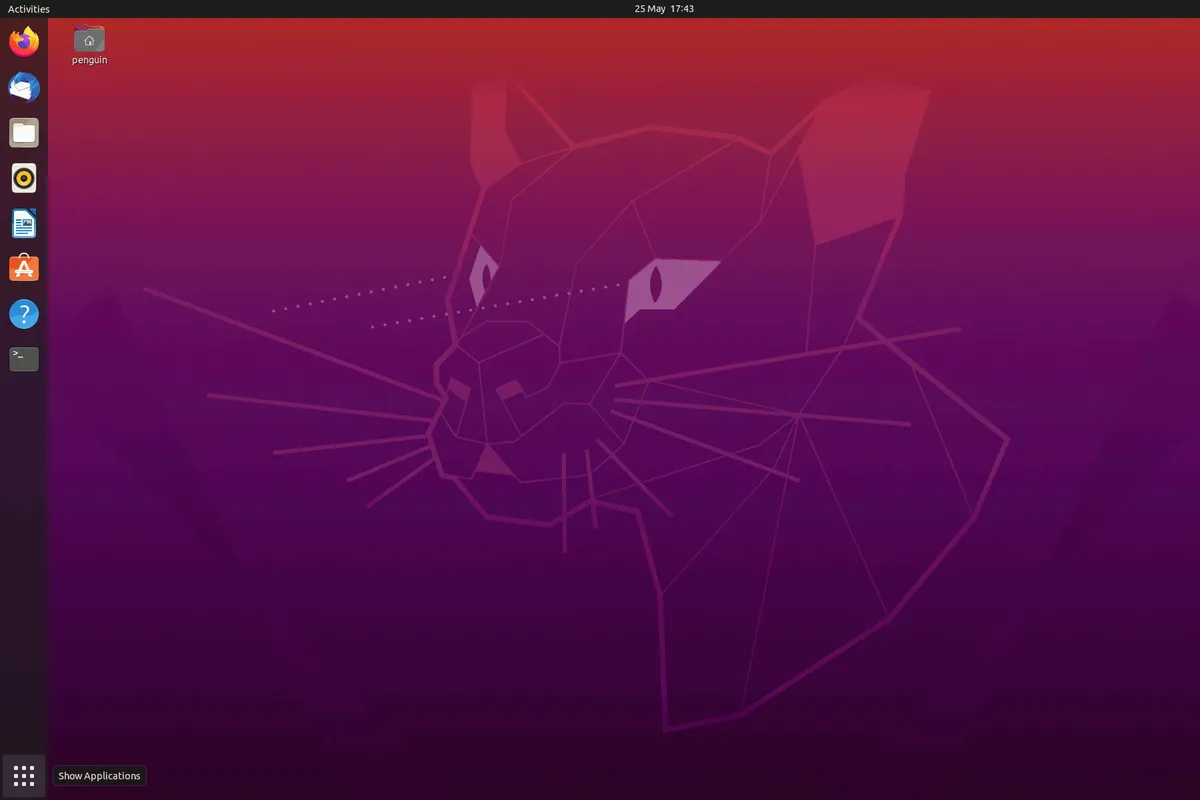Open LibreOffice Writer from the dock
Viewport: 1200px width, 800px height.
pos(24,224)
